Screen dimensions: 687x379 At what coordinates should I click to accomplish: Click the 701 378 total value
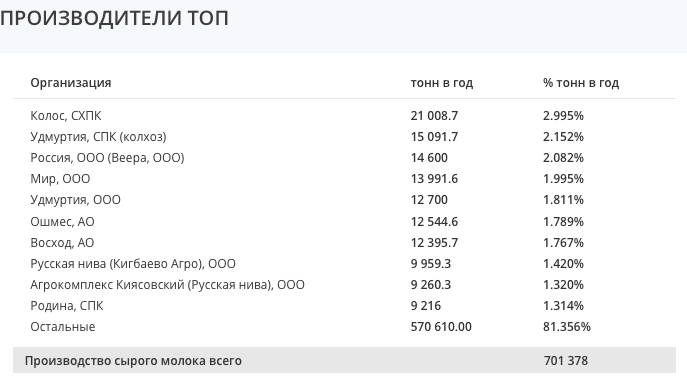tap(566, 361)
